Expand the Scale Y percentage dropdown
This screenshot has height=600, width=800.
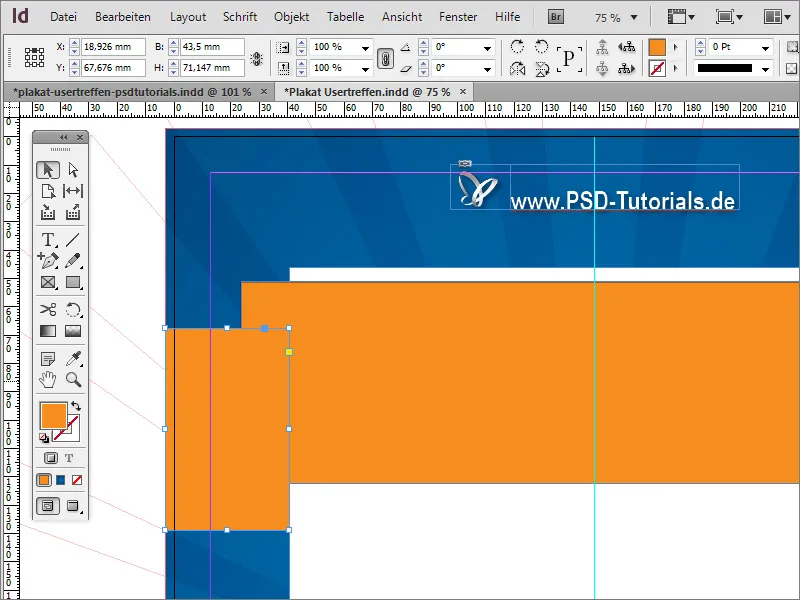tap(365, 68)
